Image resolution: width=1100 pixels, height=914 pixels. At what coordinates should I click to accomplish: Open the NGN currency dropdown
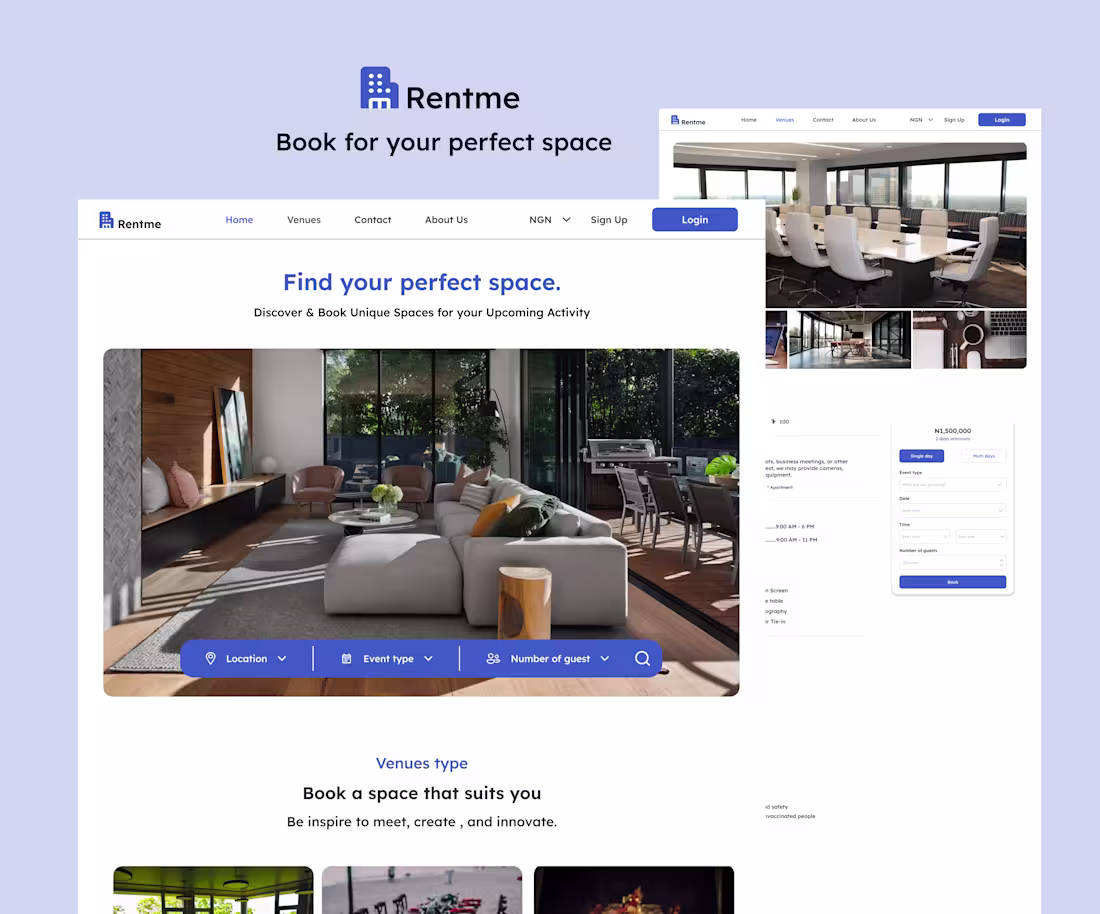coord(548,219)
